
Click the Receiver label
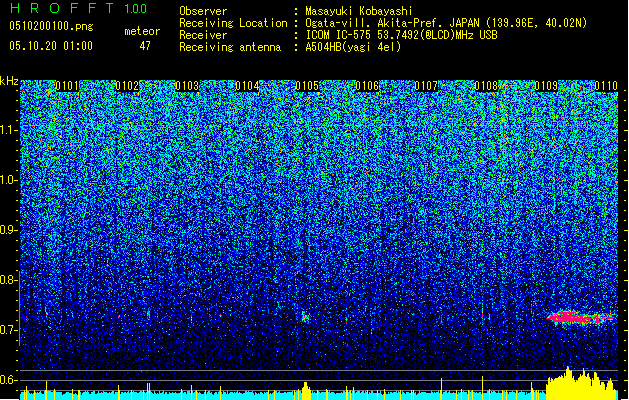pyautogui.click(x=203, y=35)
